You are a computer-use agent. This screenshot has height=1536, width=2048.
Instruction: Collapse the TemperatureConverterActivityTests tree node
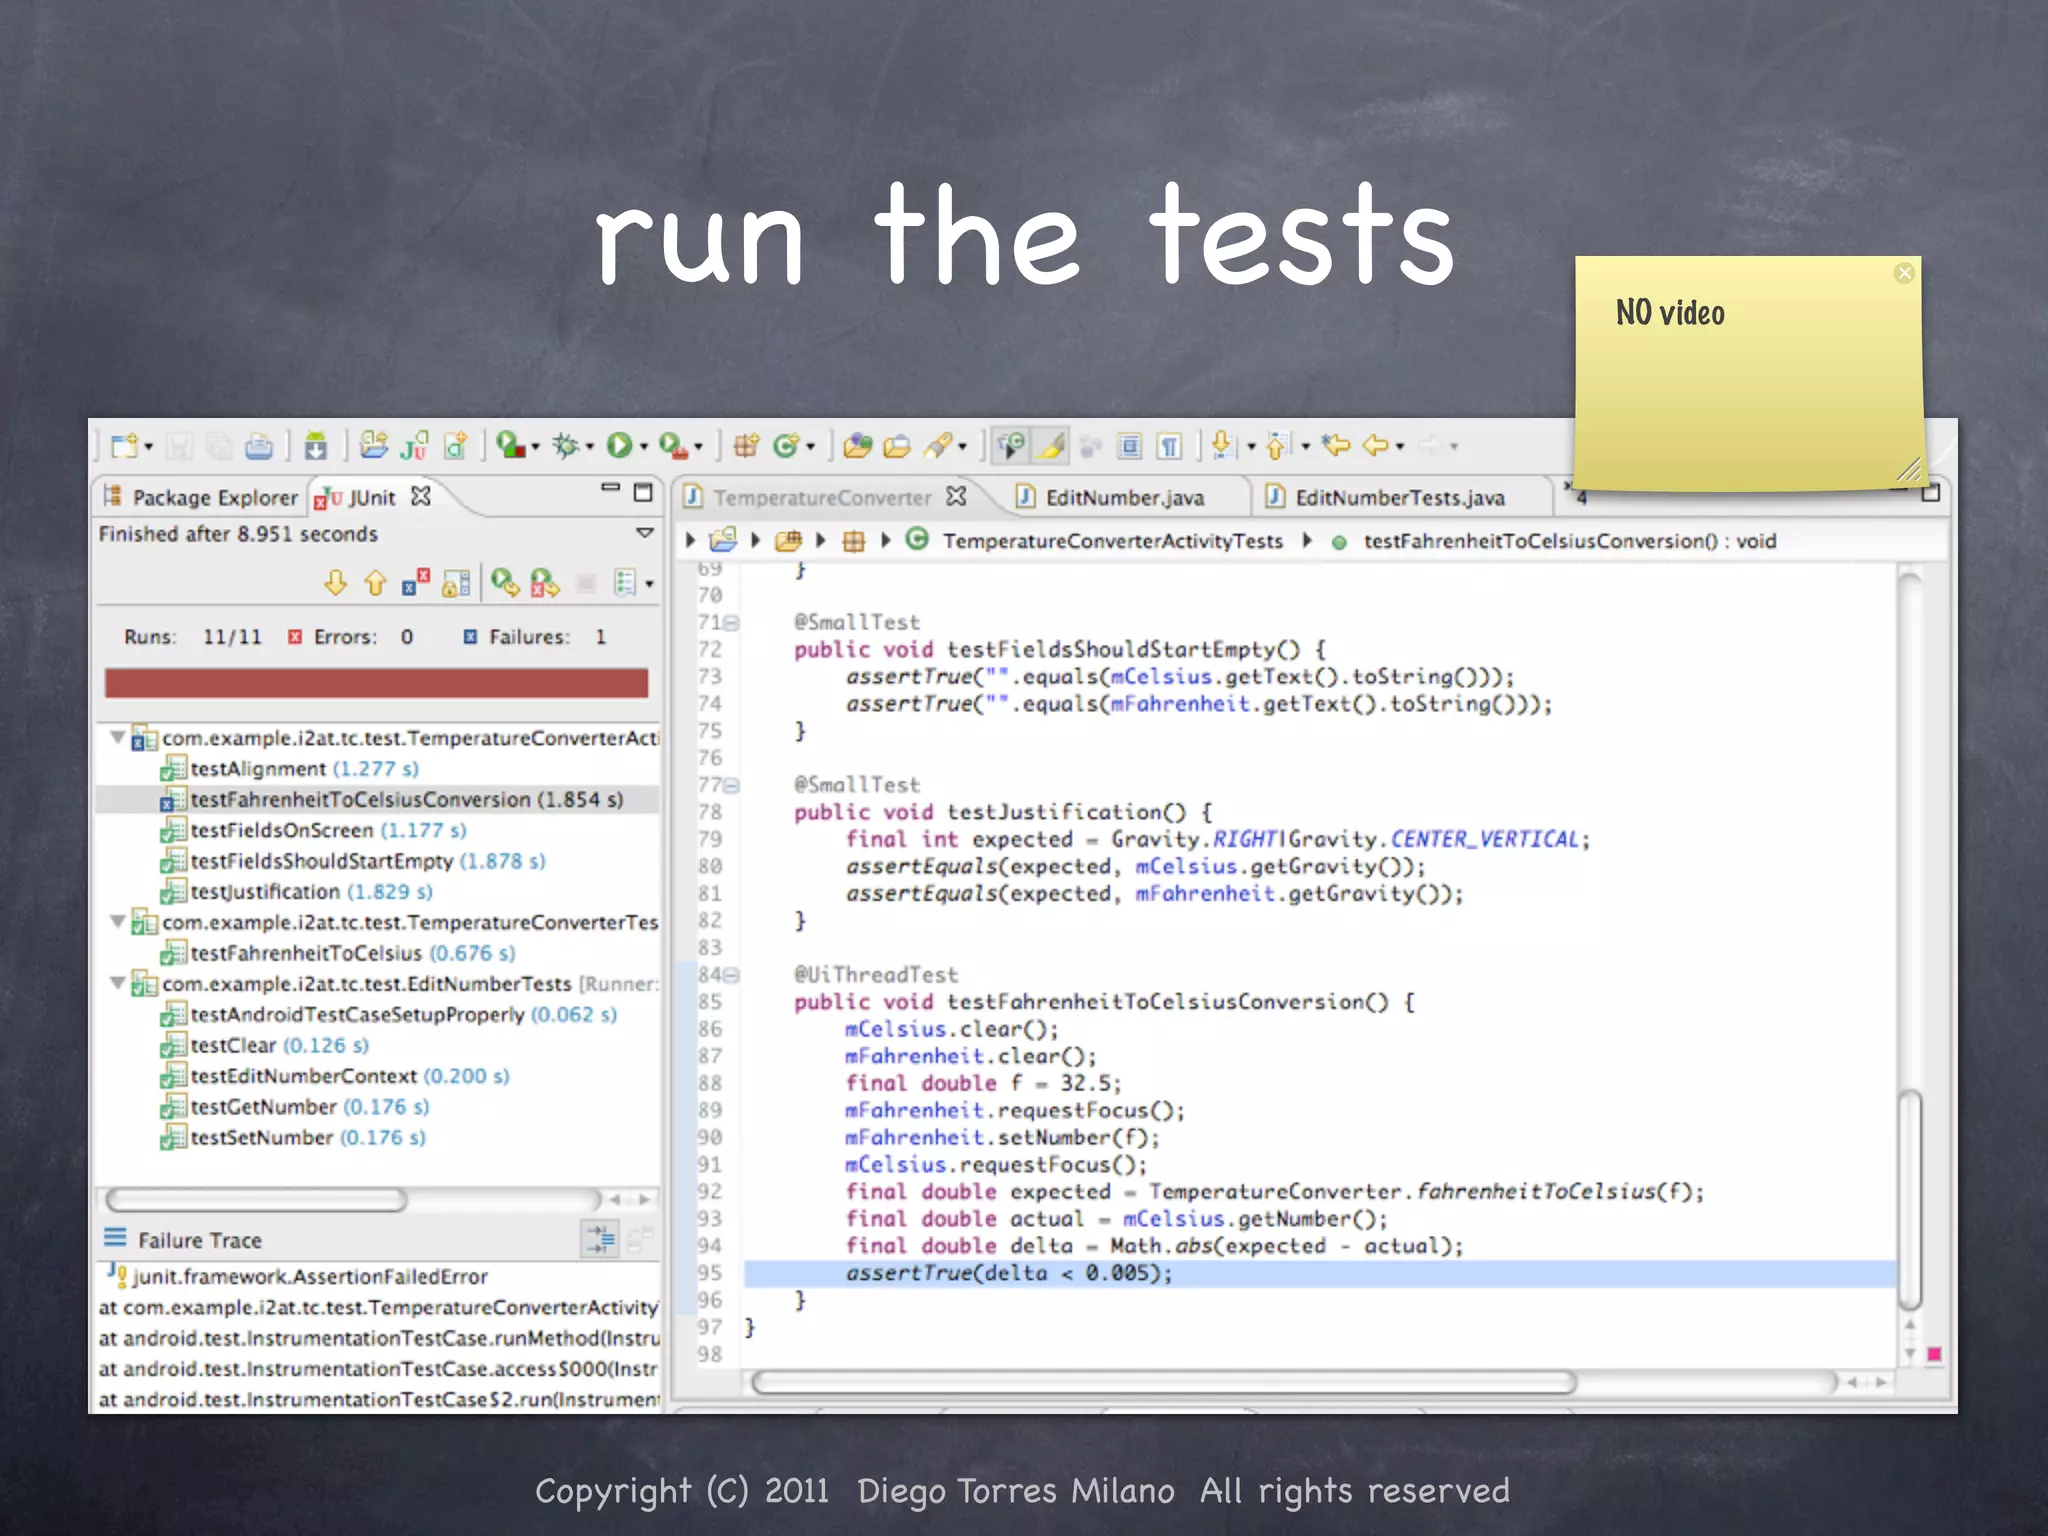pyautogui.click(x=117, y=737)
